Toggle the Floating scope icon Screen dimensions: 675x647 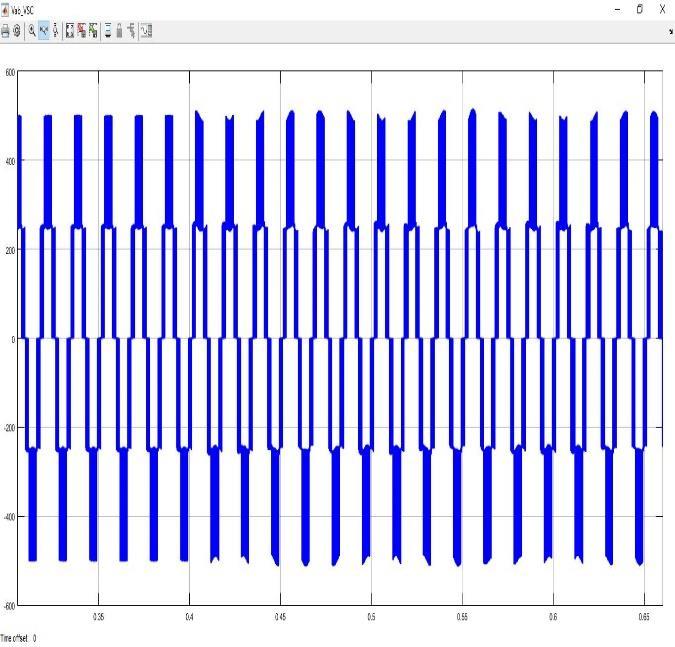pyautogui.click(x=108, y=31)
